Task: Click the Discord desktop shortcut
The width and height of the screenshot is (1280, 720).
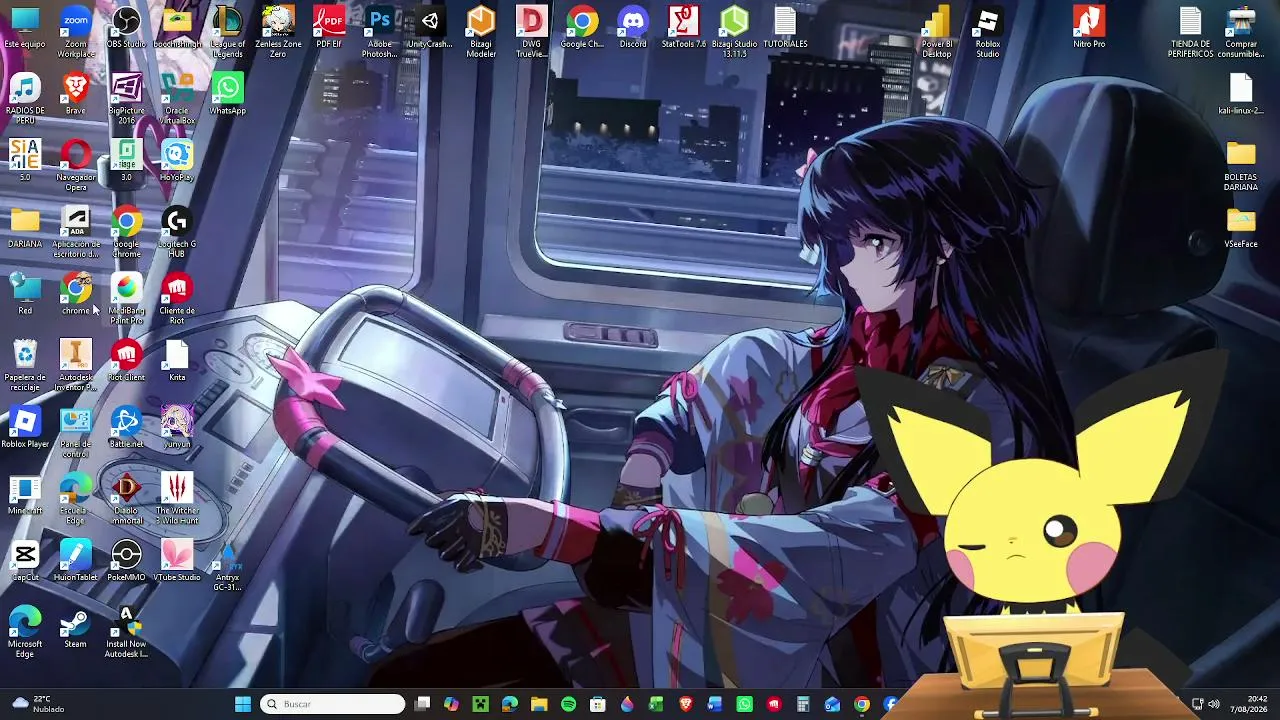Action: tap(633, 28)
